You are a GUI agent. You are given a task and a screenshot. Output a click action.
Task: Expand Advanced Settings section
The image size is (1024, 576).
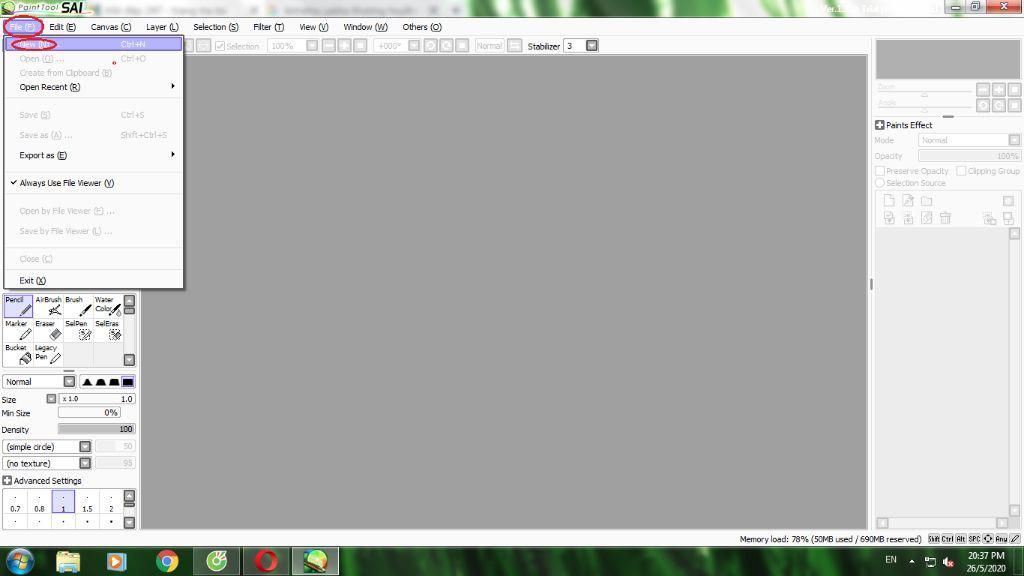click(7, 481)
